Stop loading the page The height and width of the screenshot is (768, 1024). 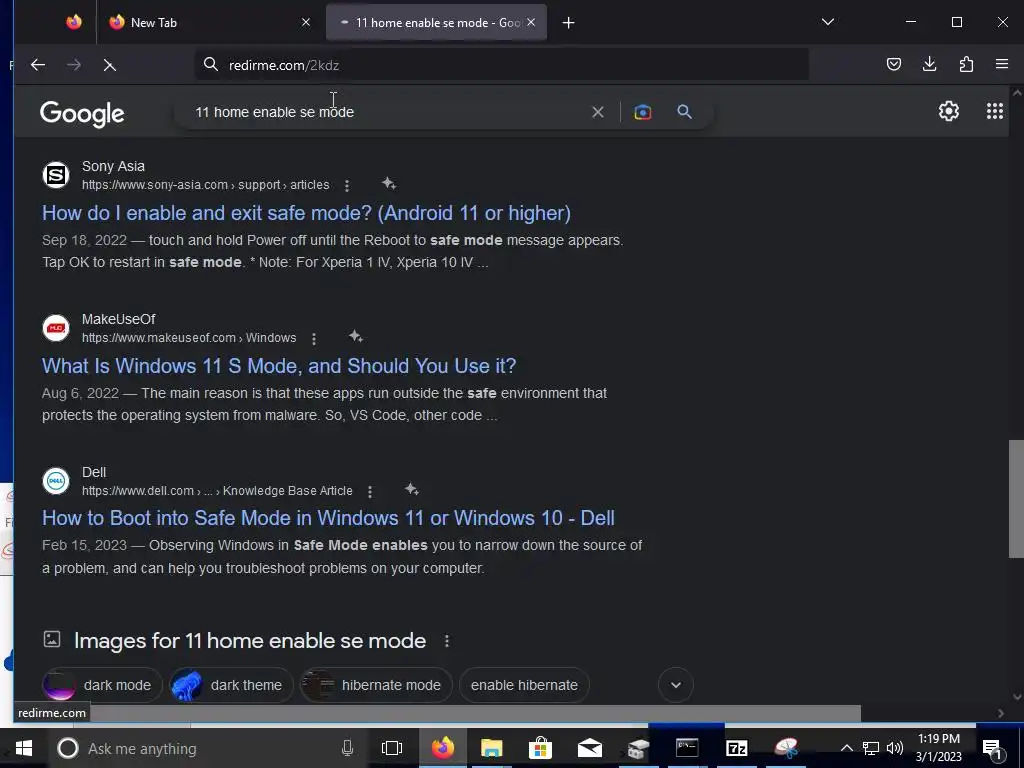(x=109, y=65)
